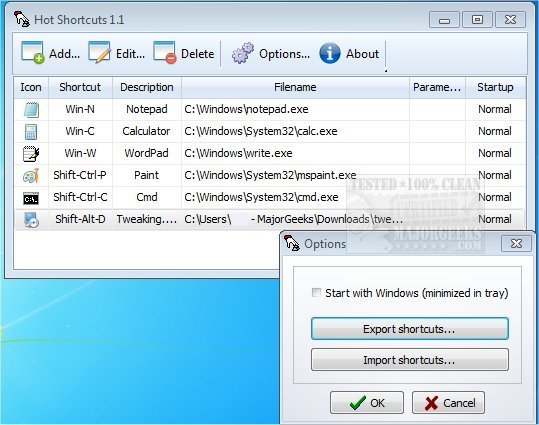Image resolution: width=539 pixels, height=425 pixels.
Task: Click Normal startup in Notepad row
Action: [495, 109]
